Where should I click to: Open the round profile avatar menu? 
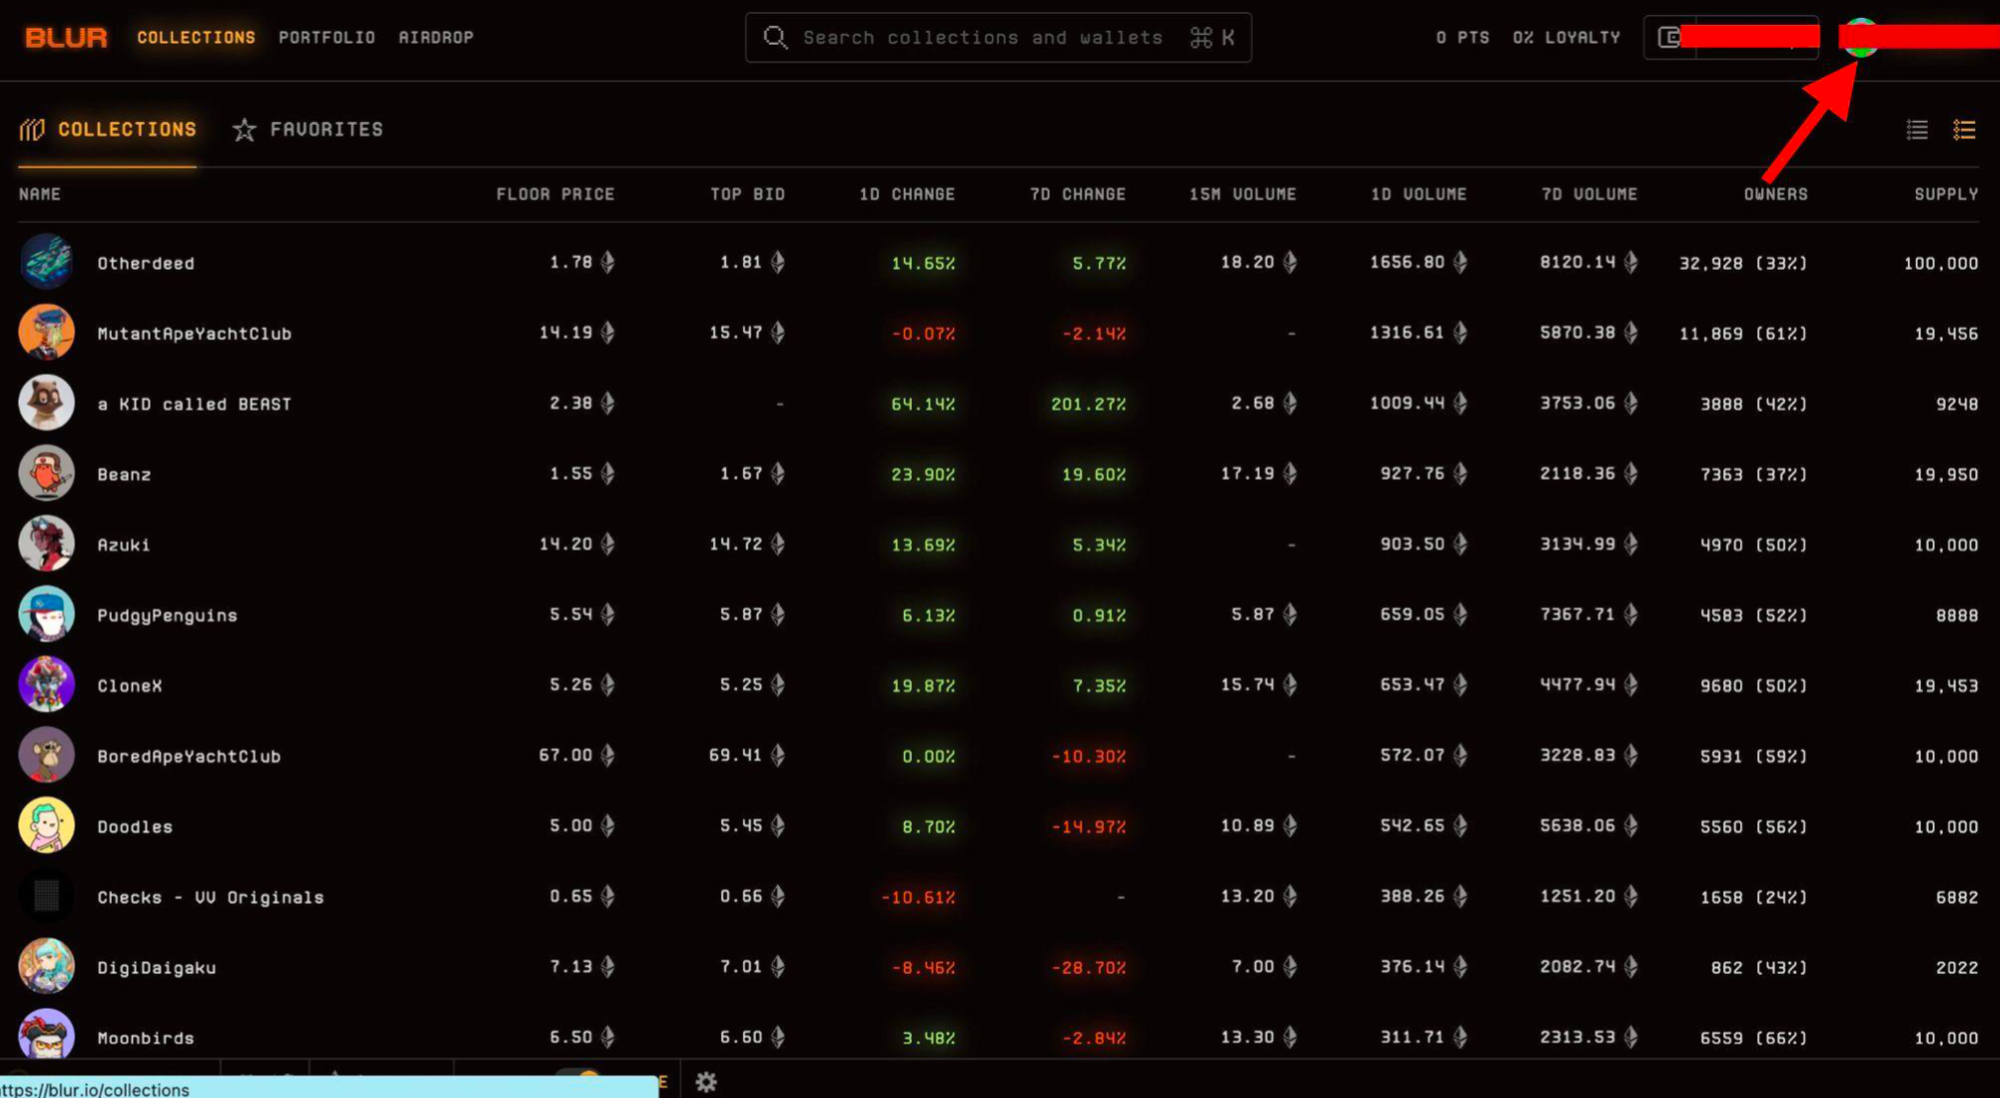1860,37
